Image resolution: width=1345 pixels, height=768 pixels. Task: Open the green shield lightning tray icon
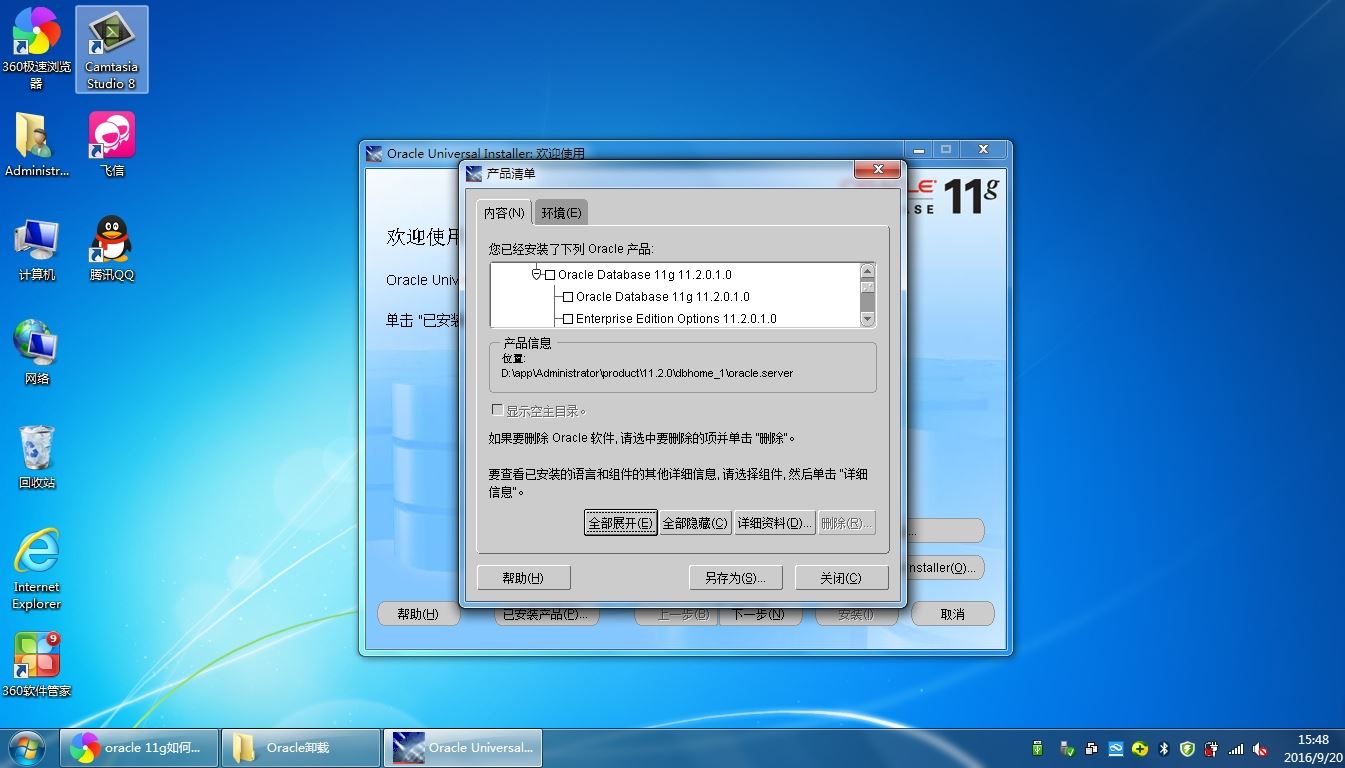1187,748
